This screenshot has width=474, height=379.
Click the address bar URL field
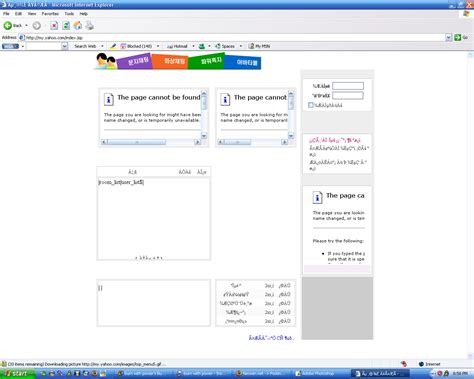click(235, 38)
